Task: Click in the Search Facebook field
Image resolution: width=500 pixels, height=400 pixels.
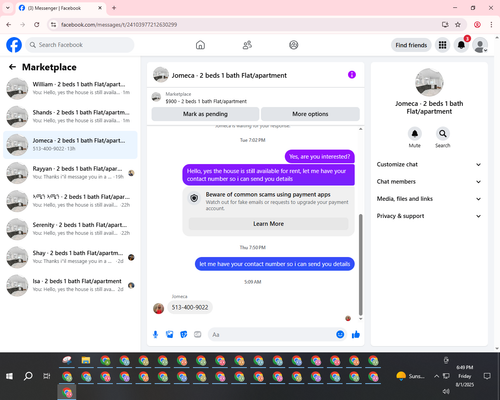Action: tap(80, 45)
